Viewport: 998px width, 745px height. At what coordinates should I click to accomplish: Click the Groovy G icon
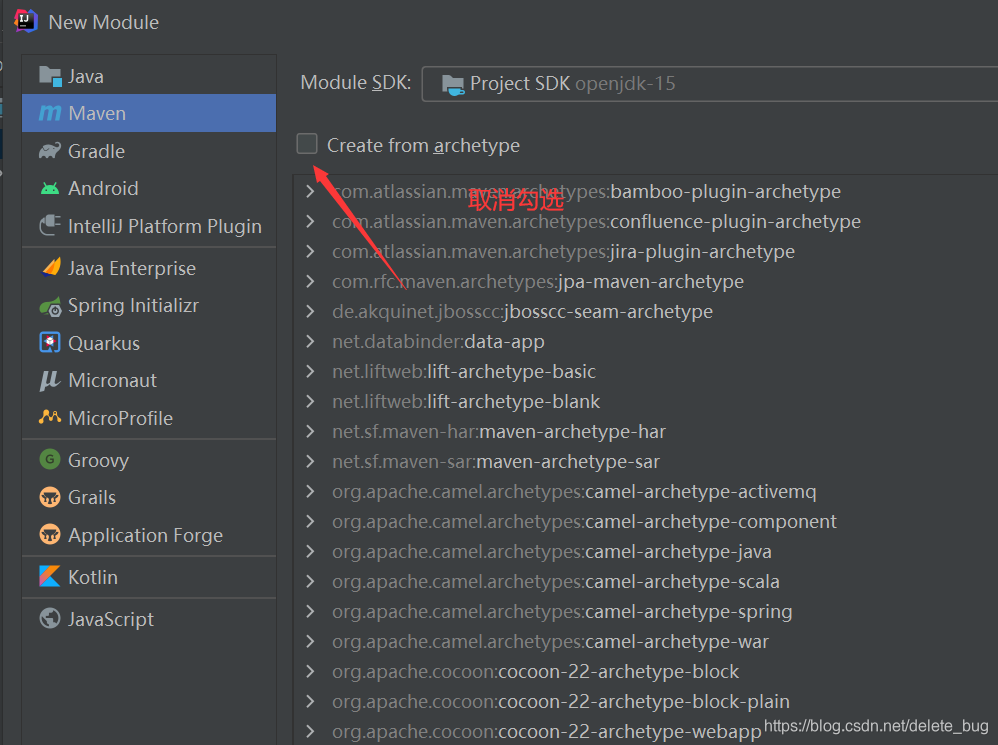[x=50, y=459]
